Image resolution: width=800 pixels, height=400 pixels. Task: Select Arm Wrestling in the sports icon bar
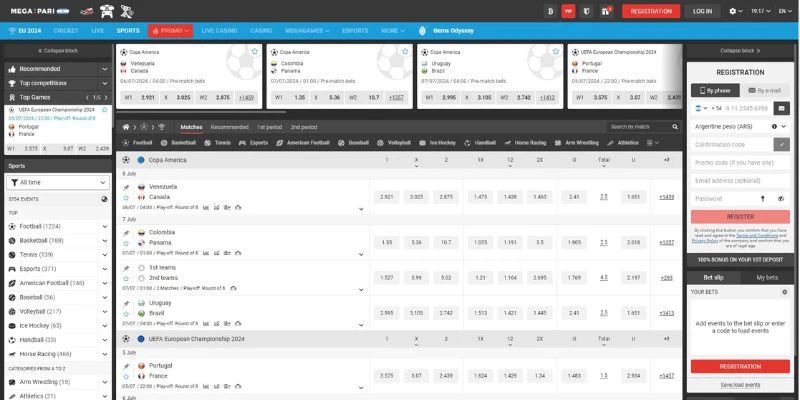pos(577,143)
